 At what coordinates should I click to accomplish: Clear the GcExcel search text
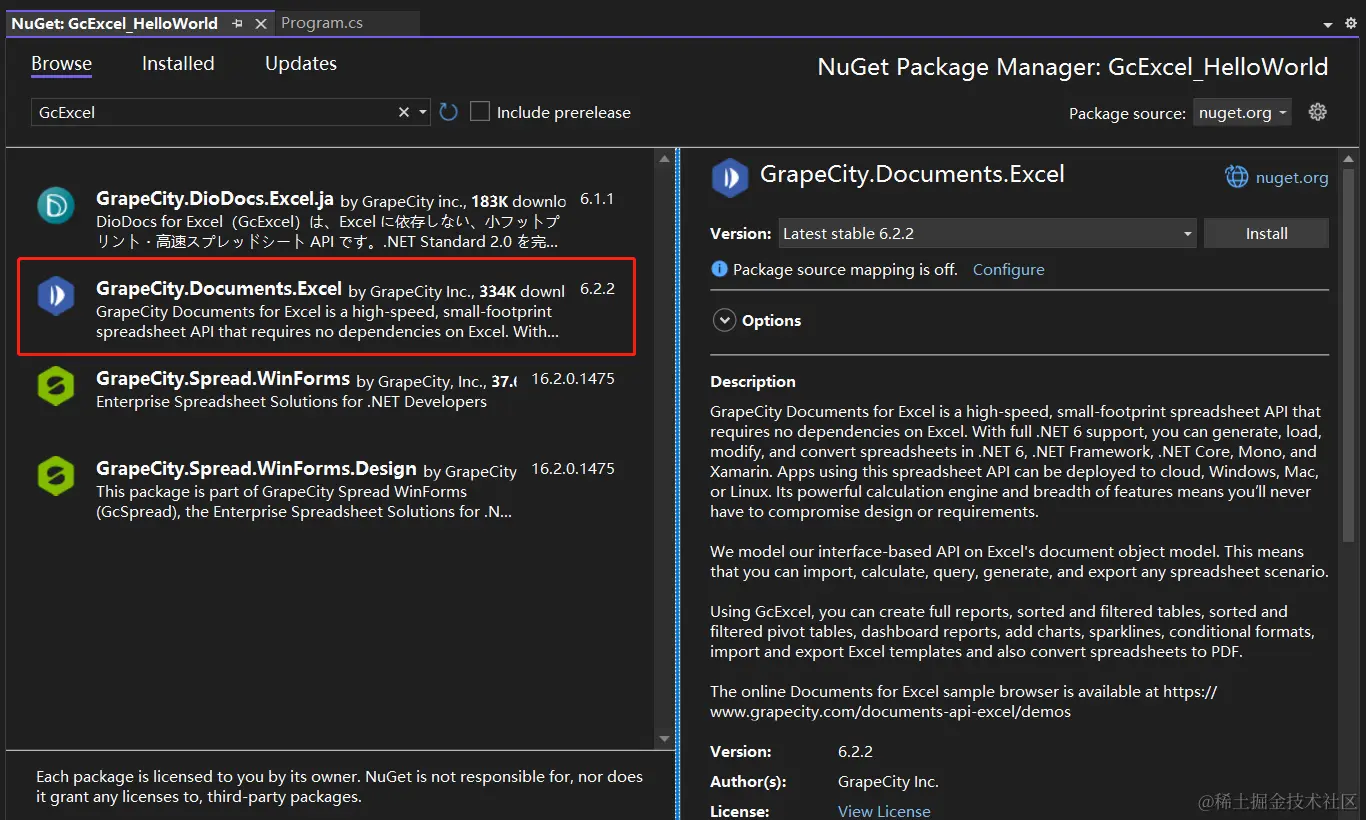click(404, 112)
